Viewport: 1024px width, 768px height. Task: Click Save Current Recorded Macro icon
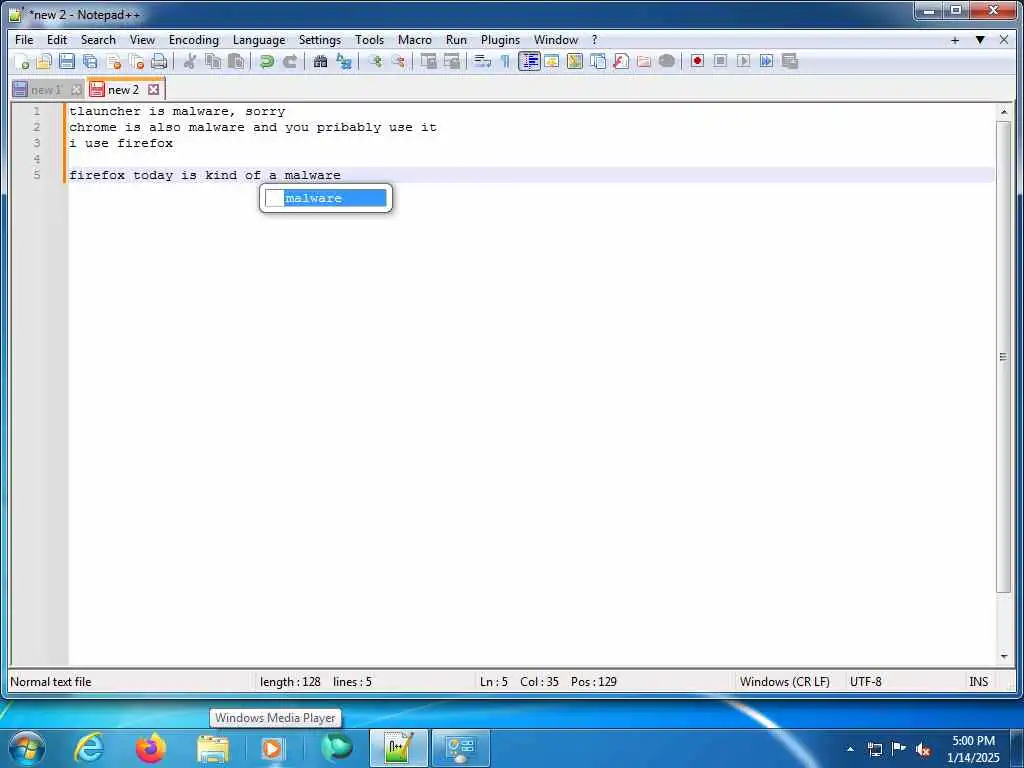790,61
